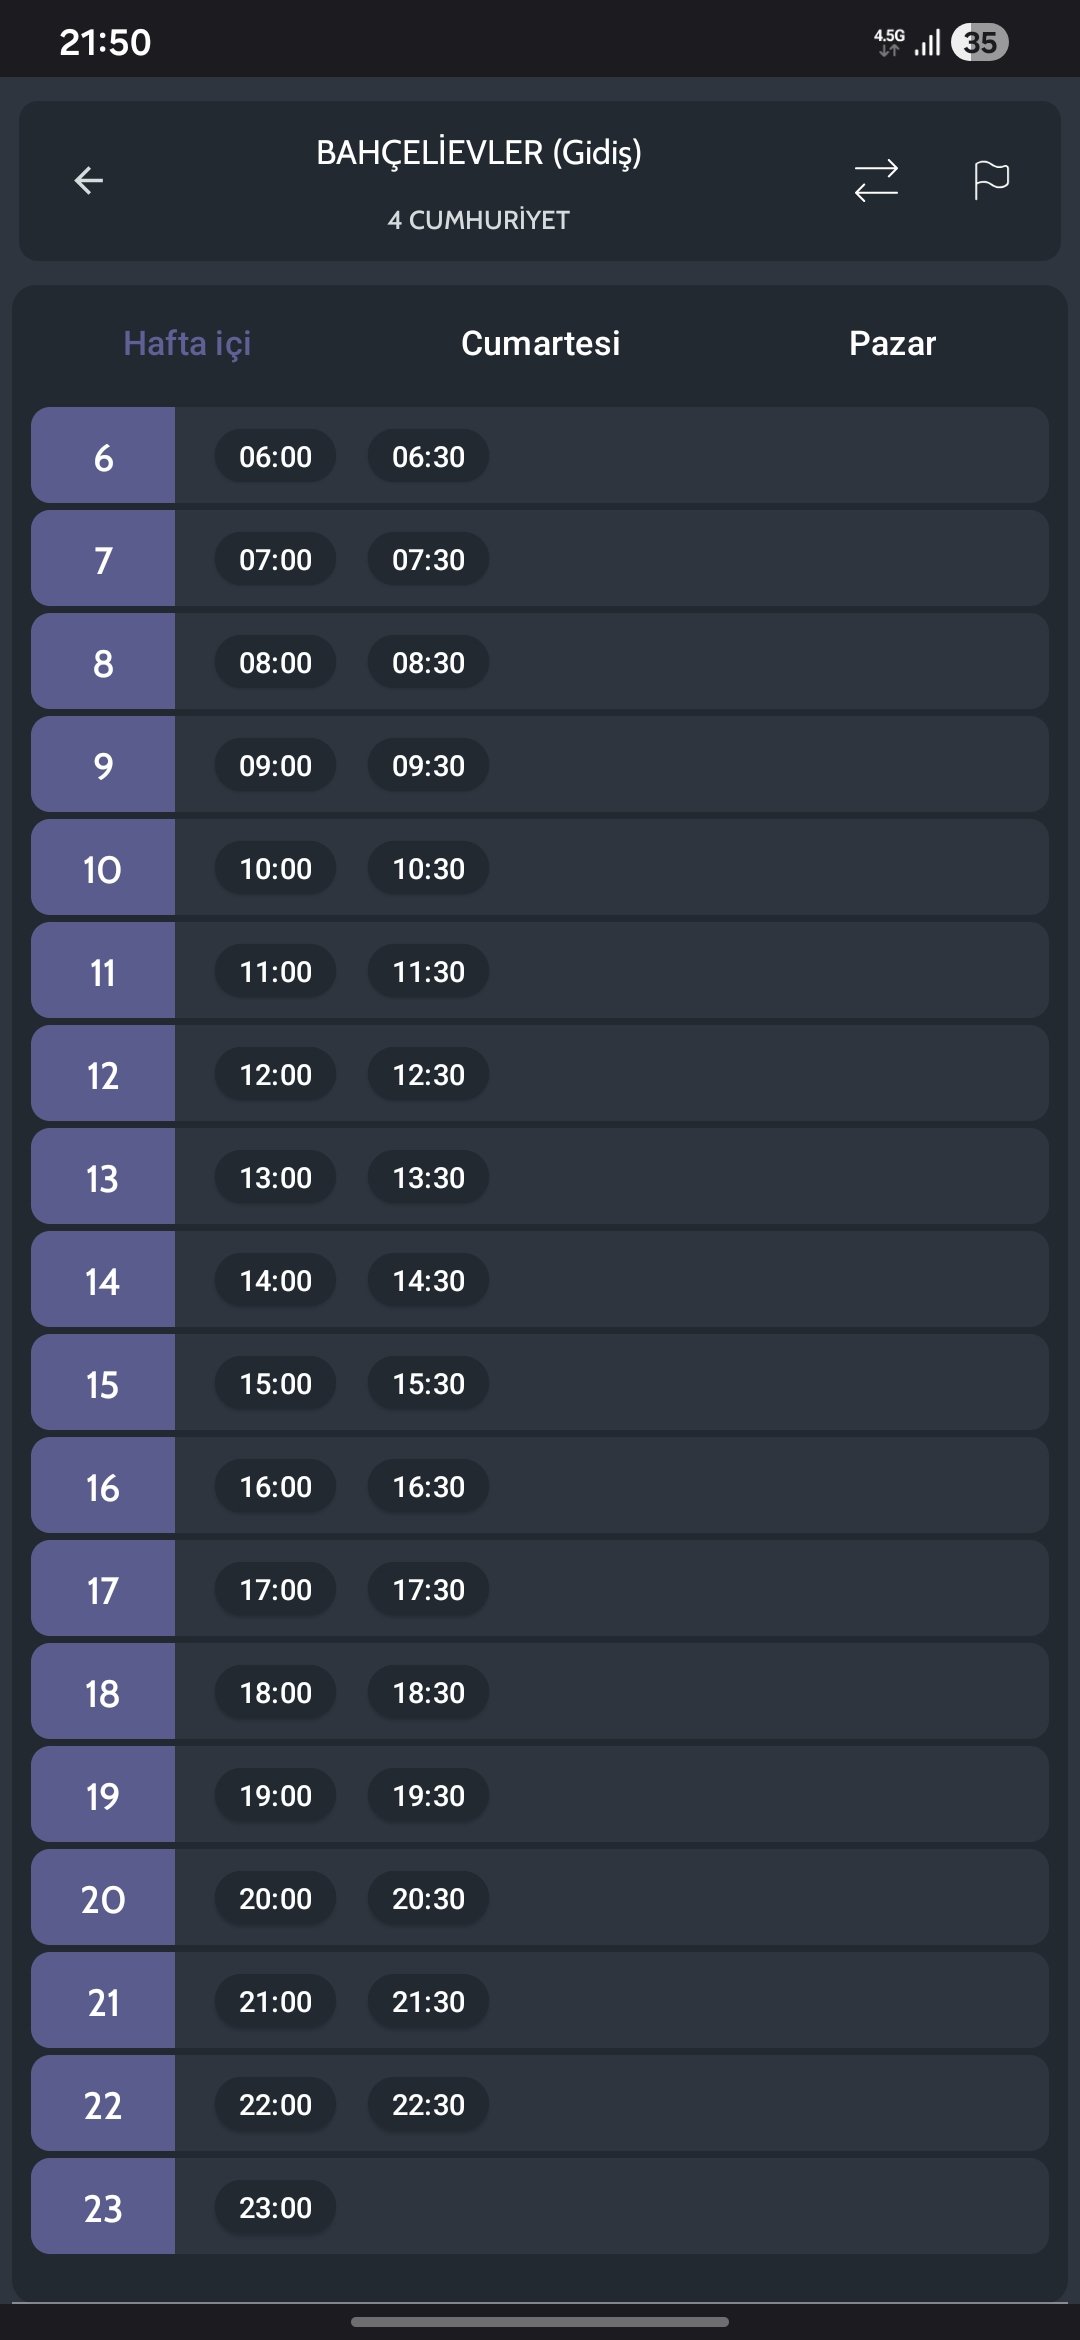Tap the signal strength icon
This screenshot has width=1080, height=2340.
927,42
